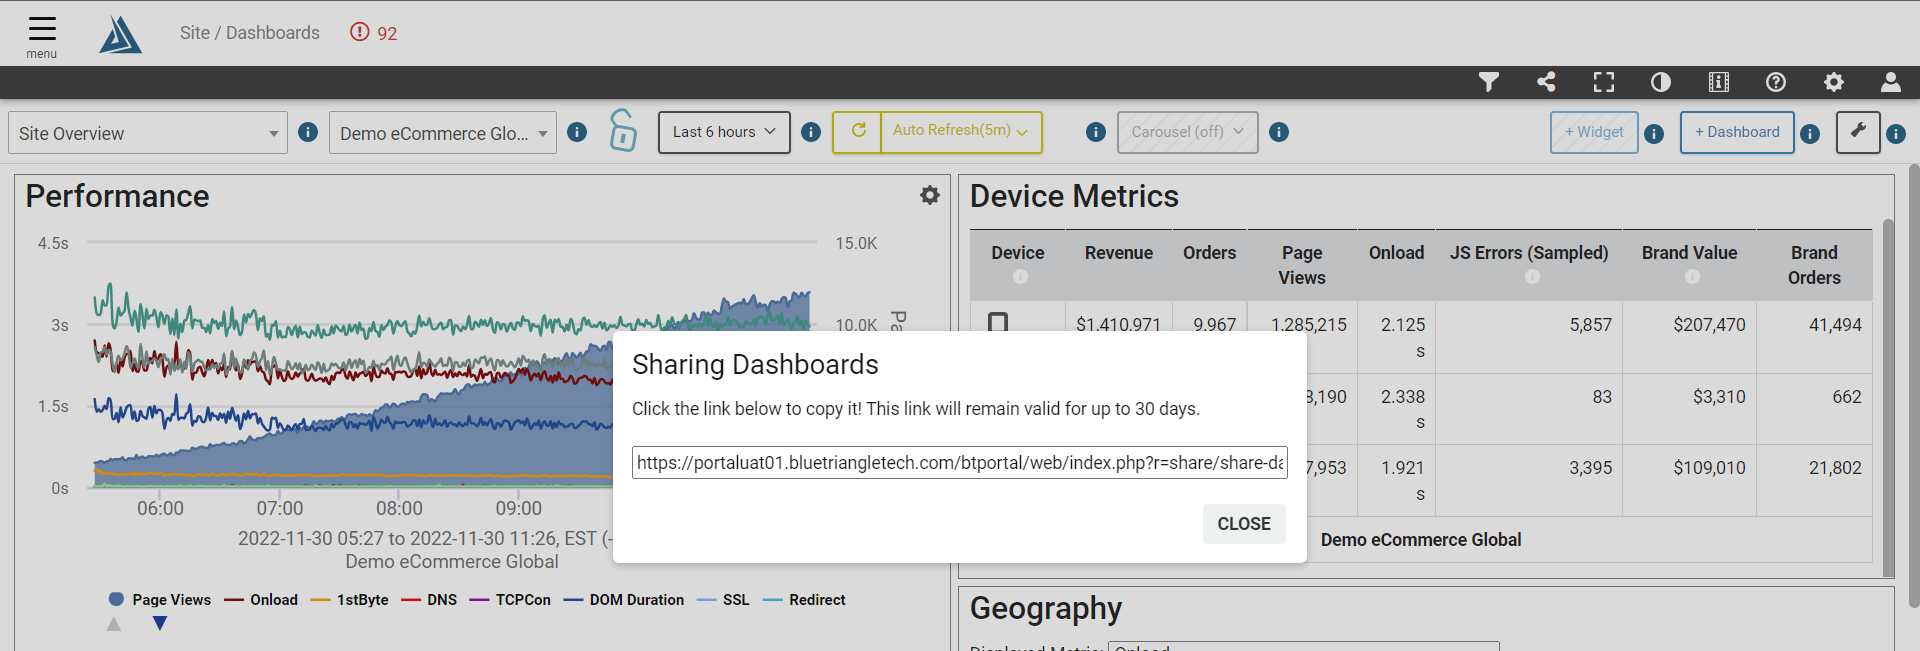The height and width of the screenshot is (651, 1920).
Task: Click the Blue Triangle logo
Action: coord(120,35)
